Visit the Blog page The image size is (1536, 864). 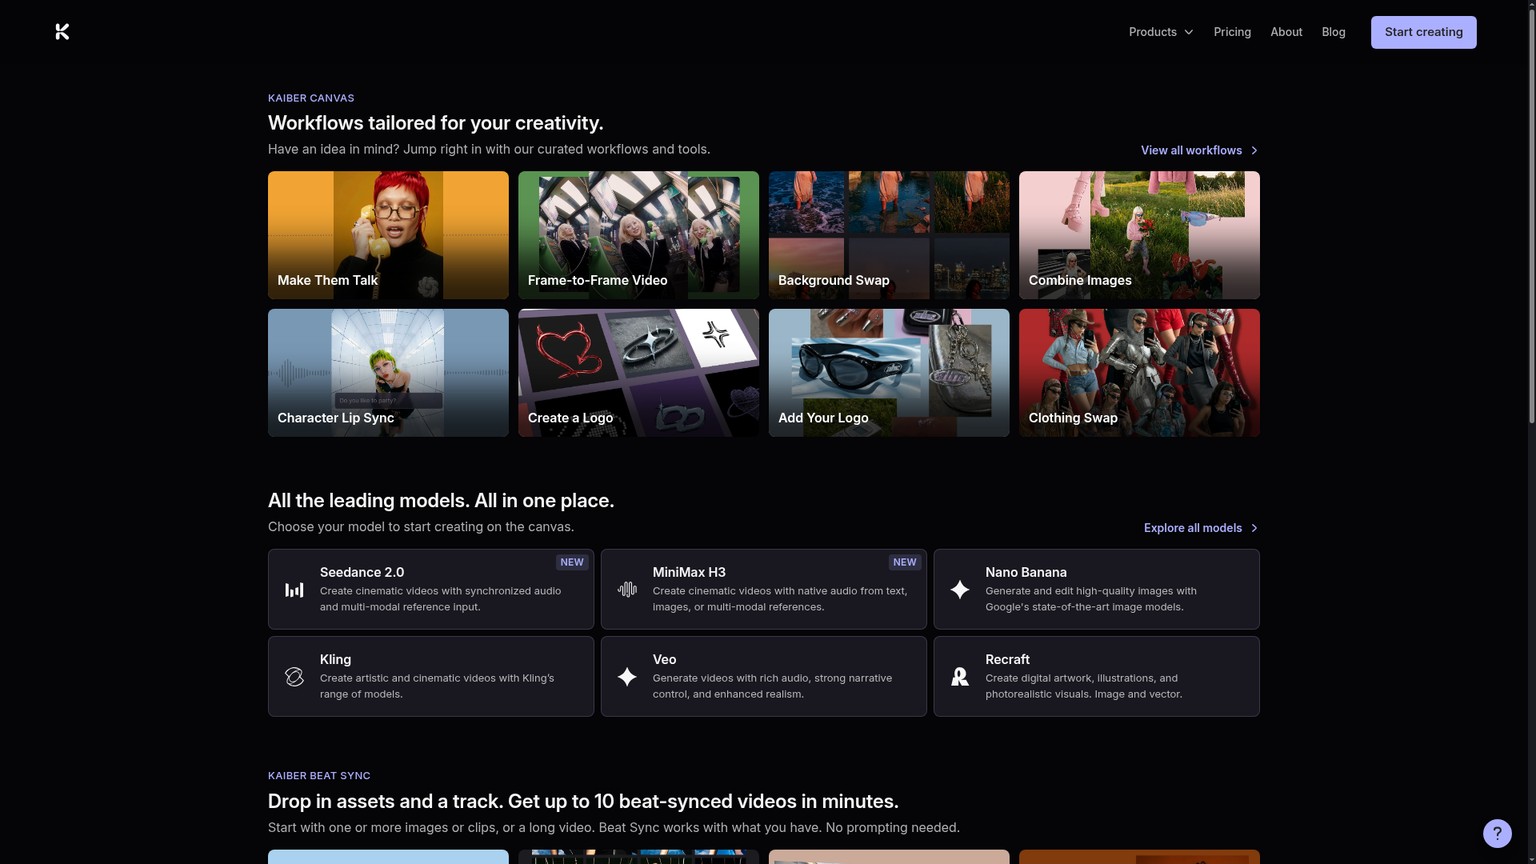[x=1333, y=32]
